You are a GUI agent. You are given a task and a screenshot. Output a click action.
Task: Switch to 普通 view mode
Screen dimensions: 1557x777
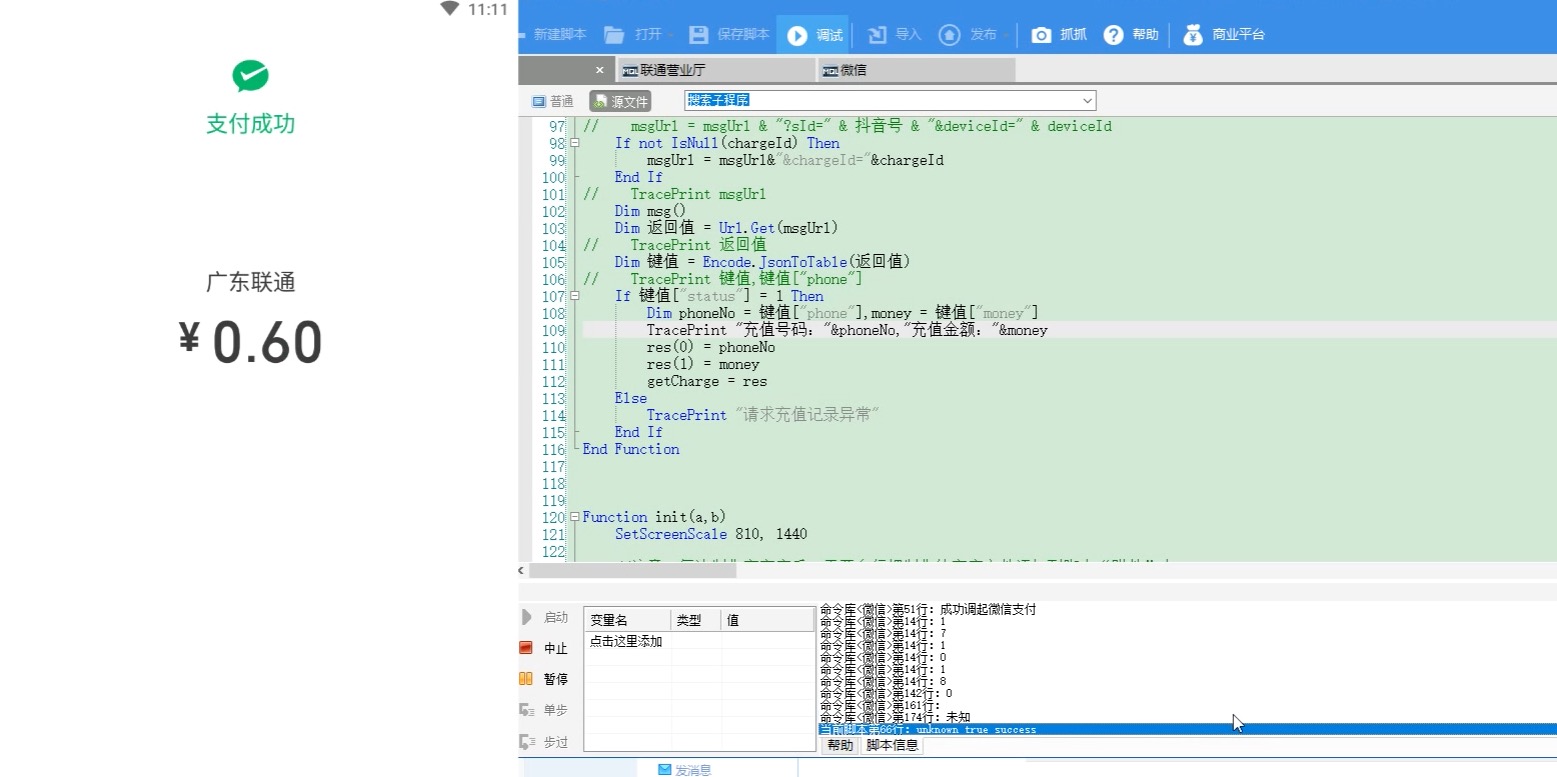(552, 101)
